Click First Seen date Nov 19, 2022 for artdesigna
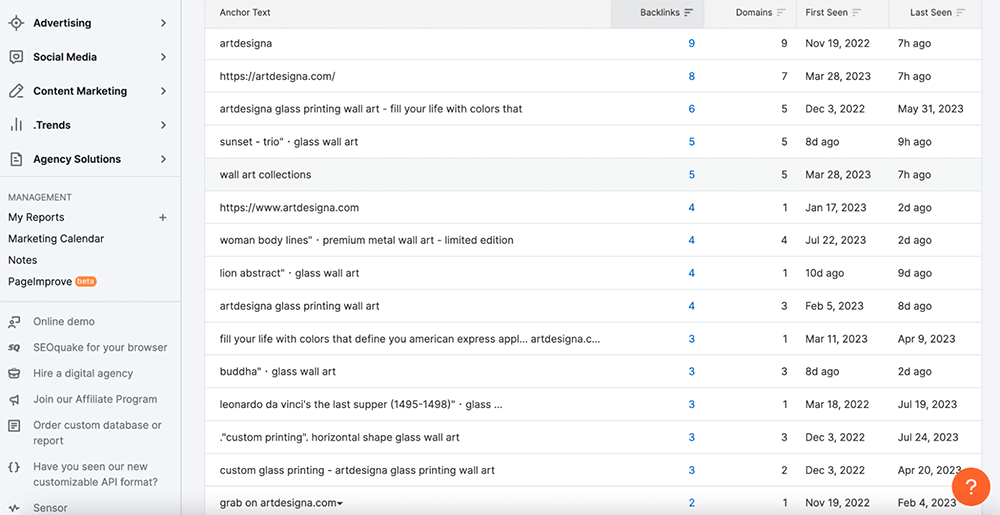1000x515 pixels. pos(837,44)
